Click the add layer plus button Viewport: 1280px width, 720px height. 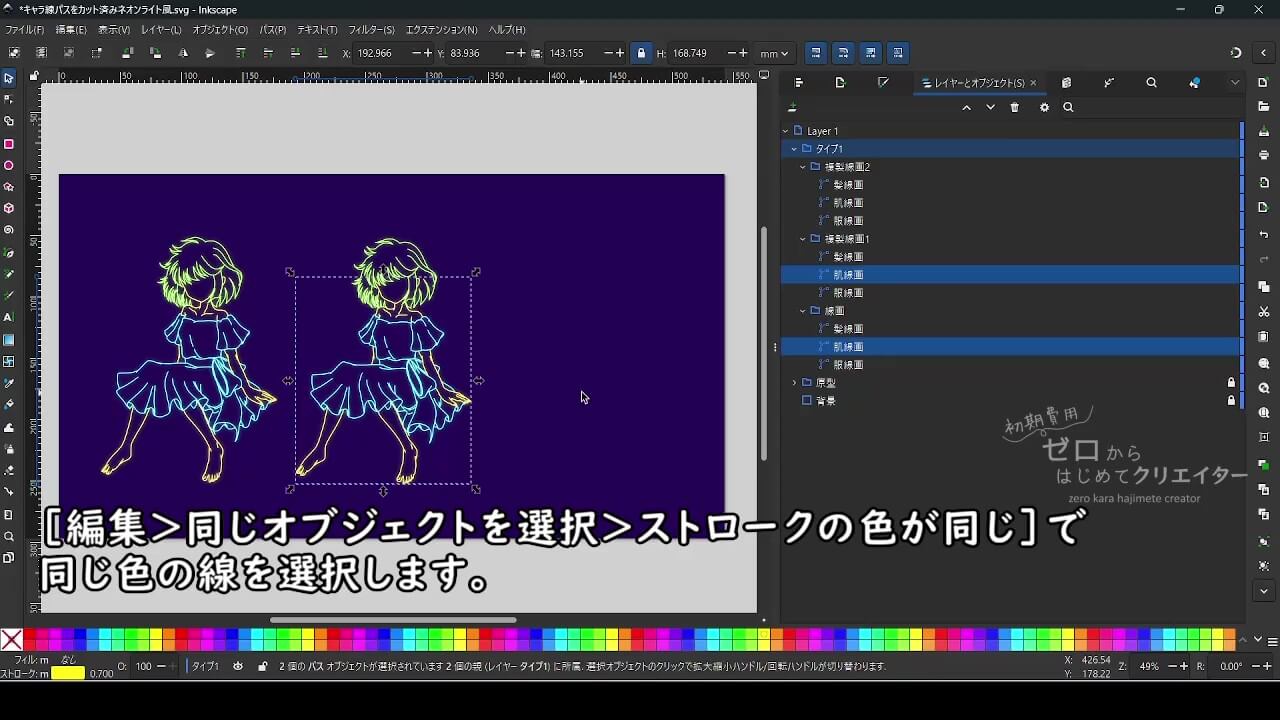(x=793, y=107)
